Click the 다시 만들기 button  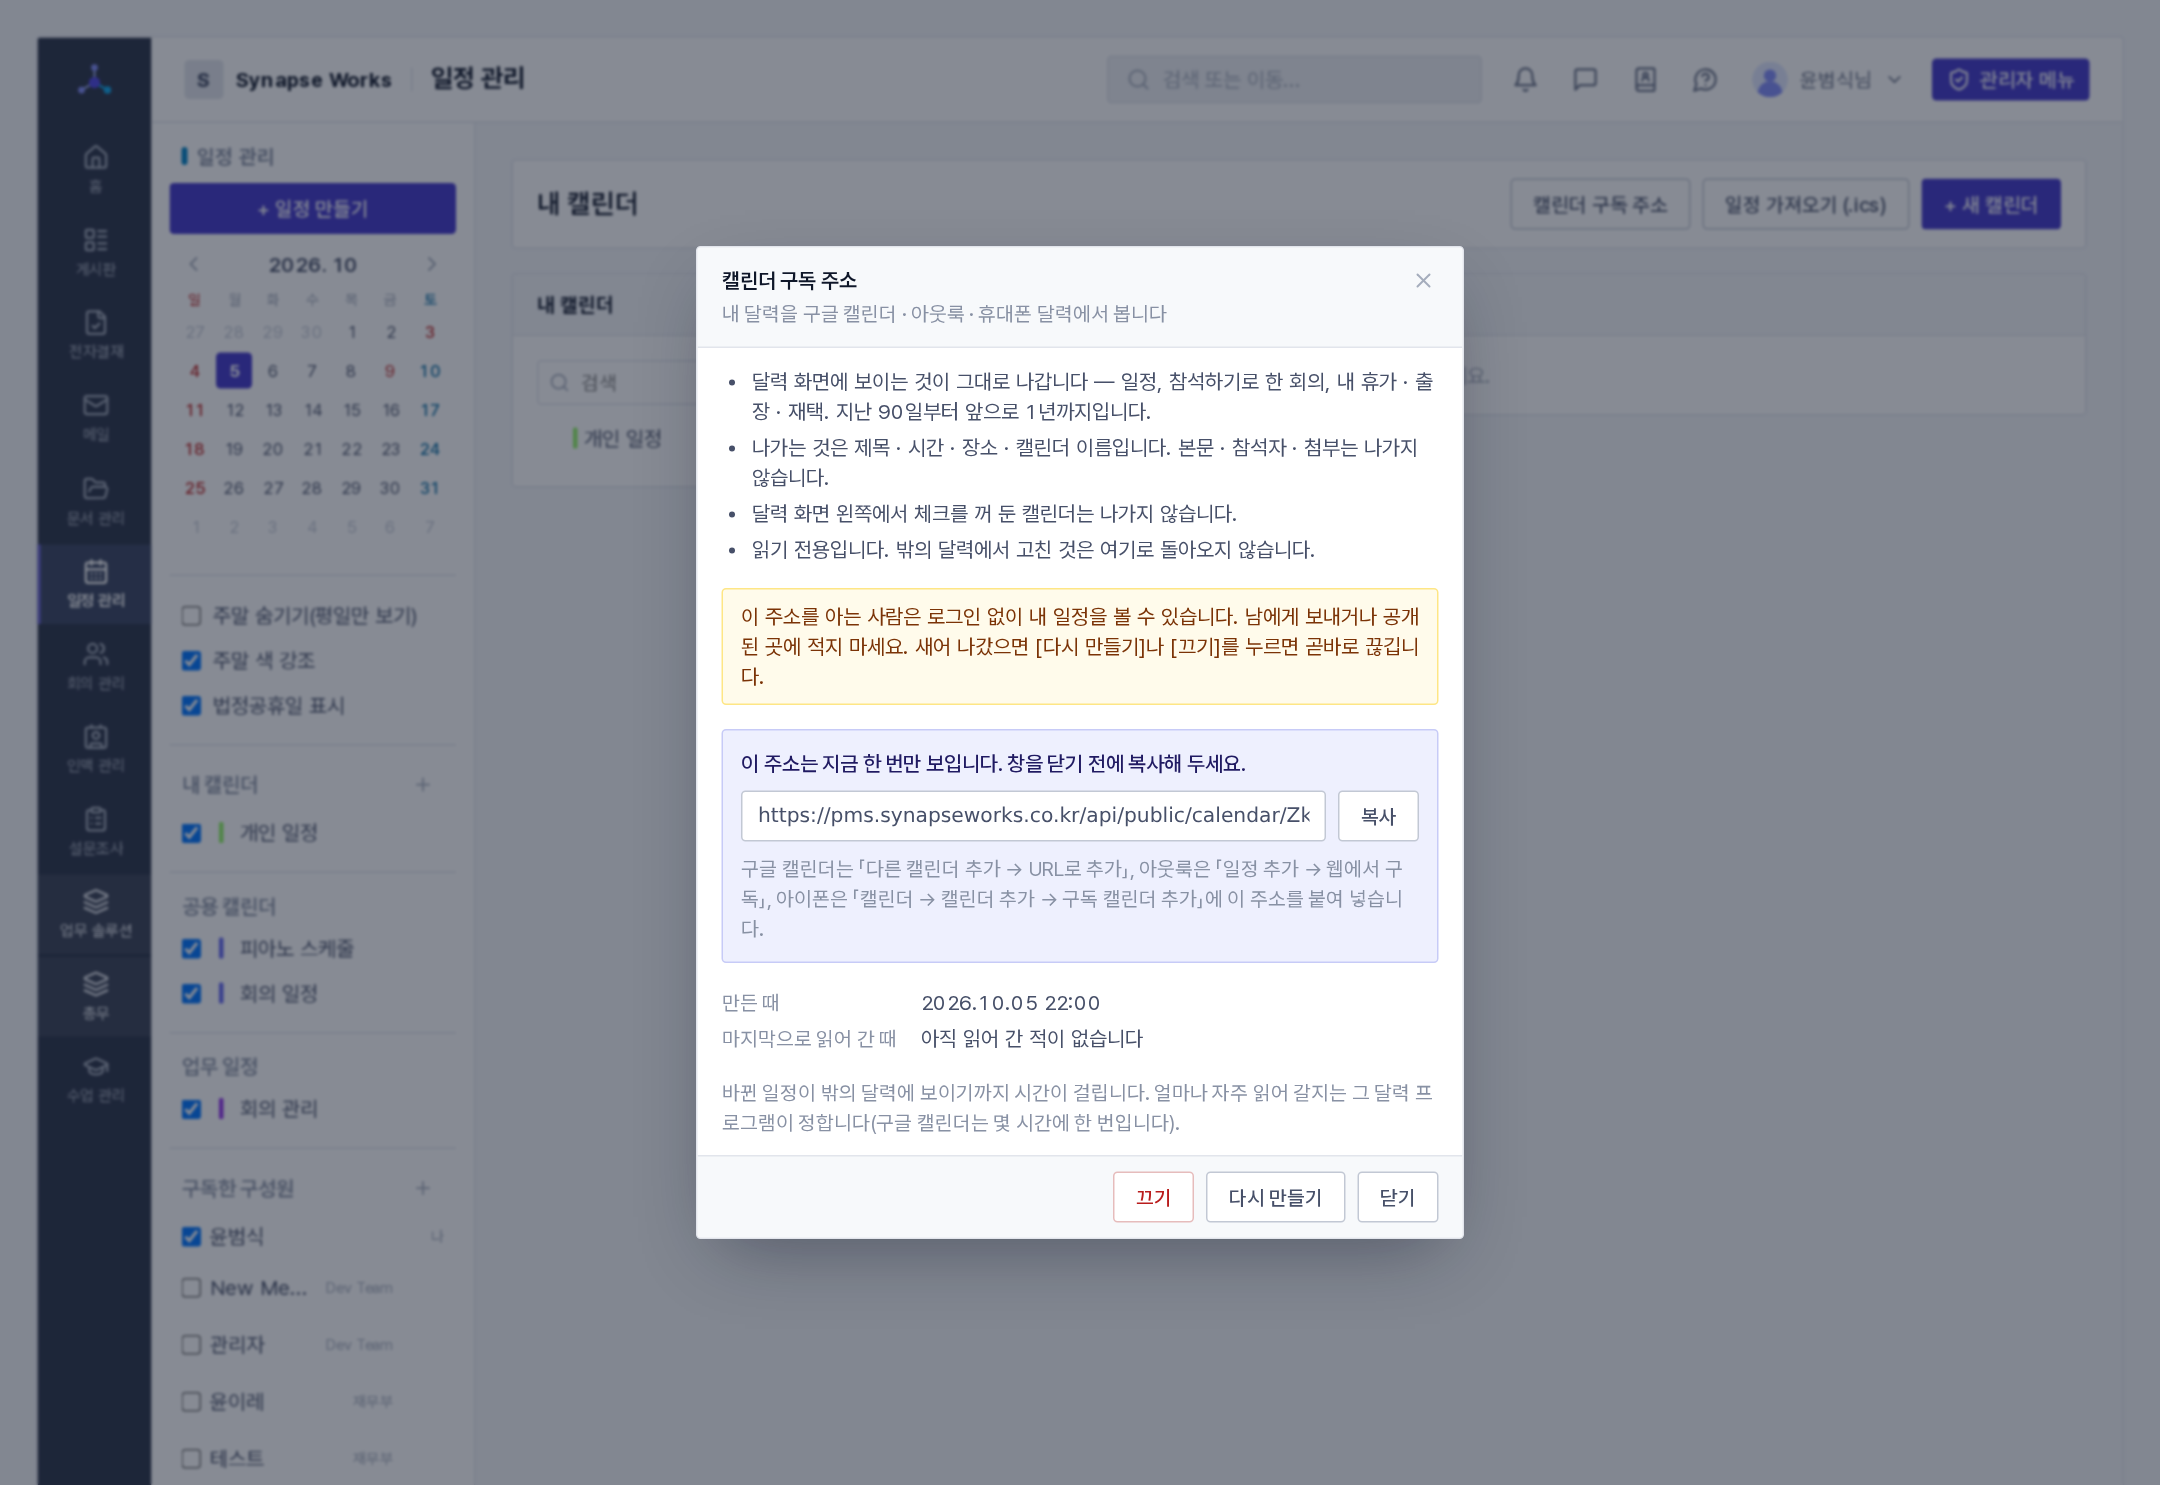coord(1275,1197)
